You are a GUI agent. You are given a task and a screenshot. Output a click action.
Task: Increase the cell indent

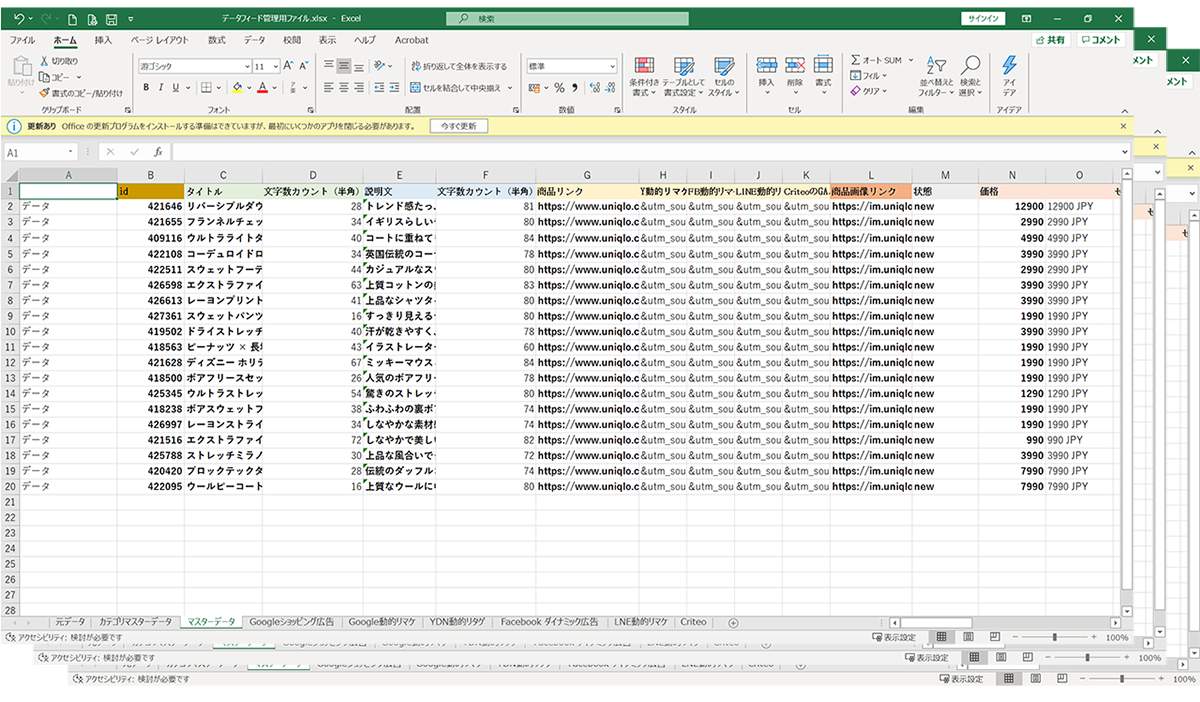click(x=395, y=87)
